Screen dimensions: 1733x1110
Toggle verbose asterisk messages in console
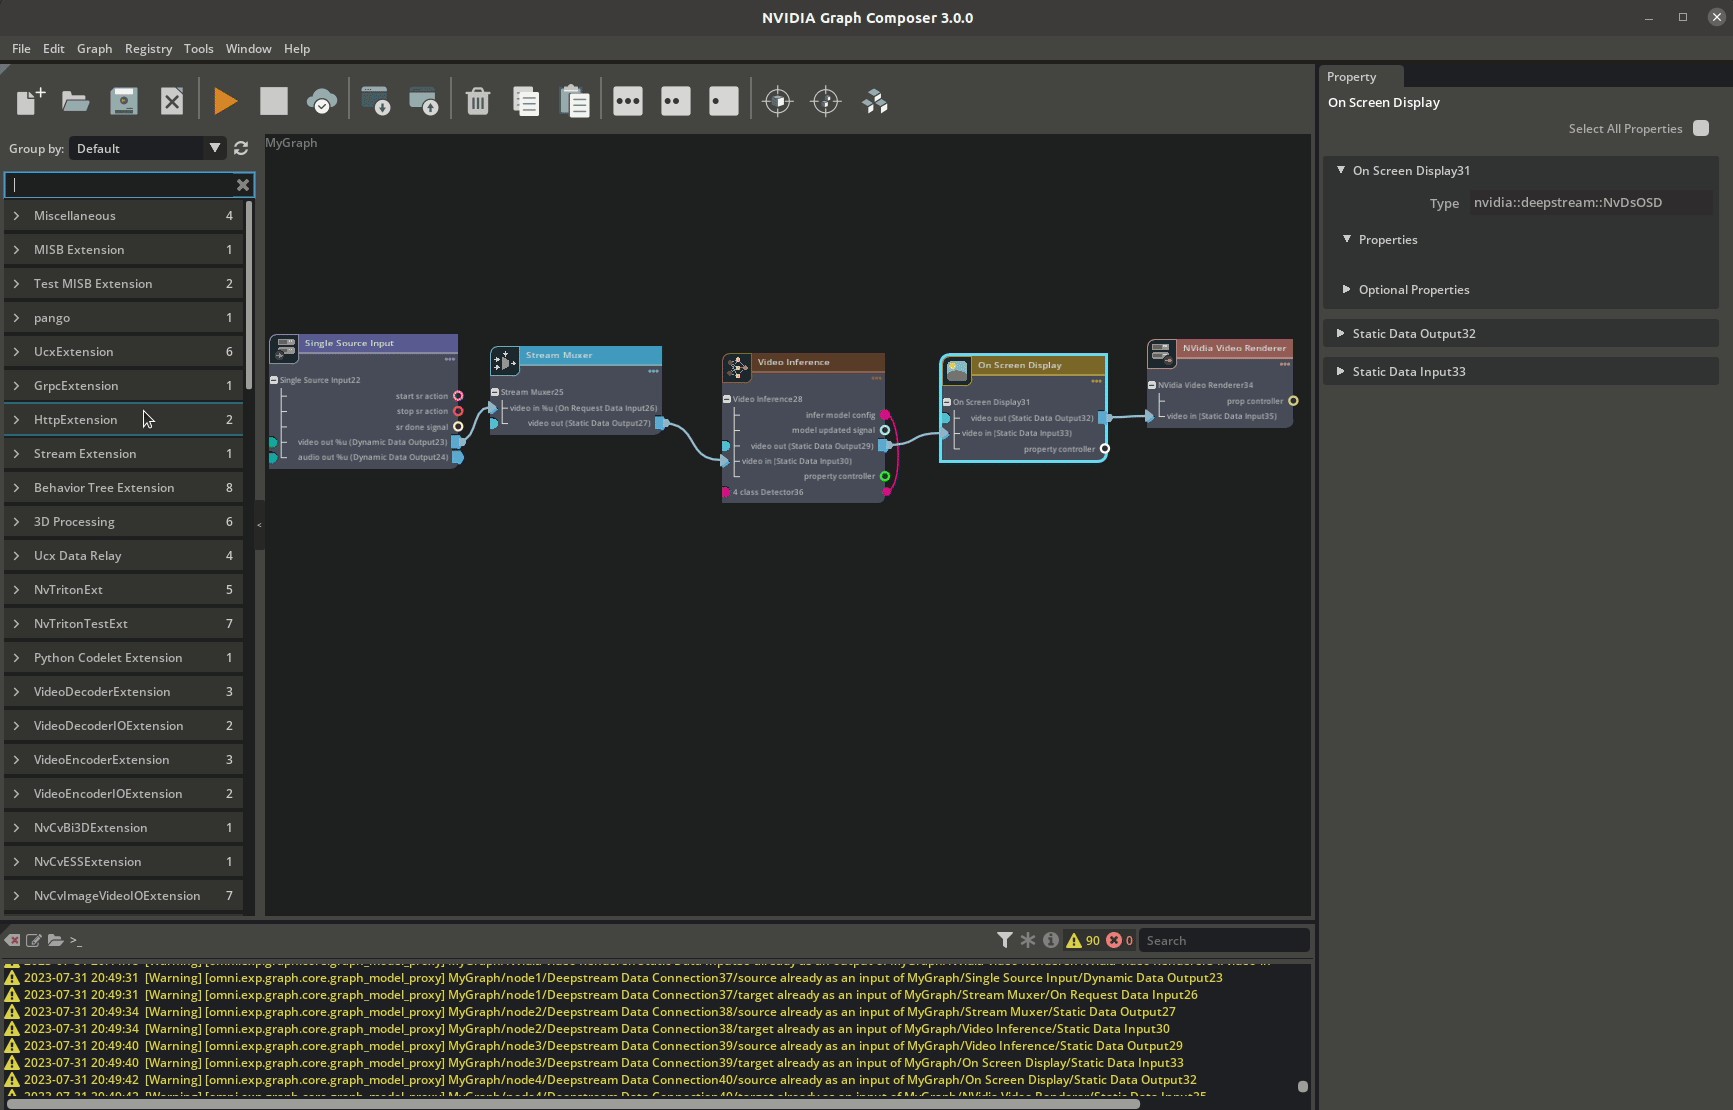[1028, 940]
